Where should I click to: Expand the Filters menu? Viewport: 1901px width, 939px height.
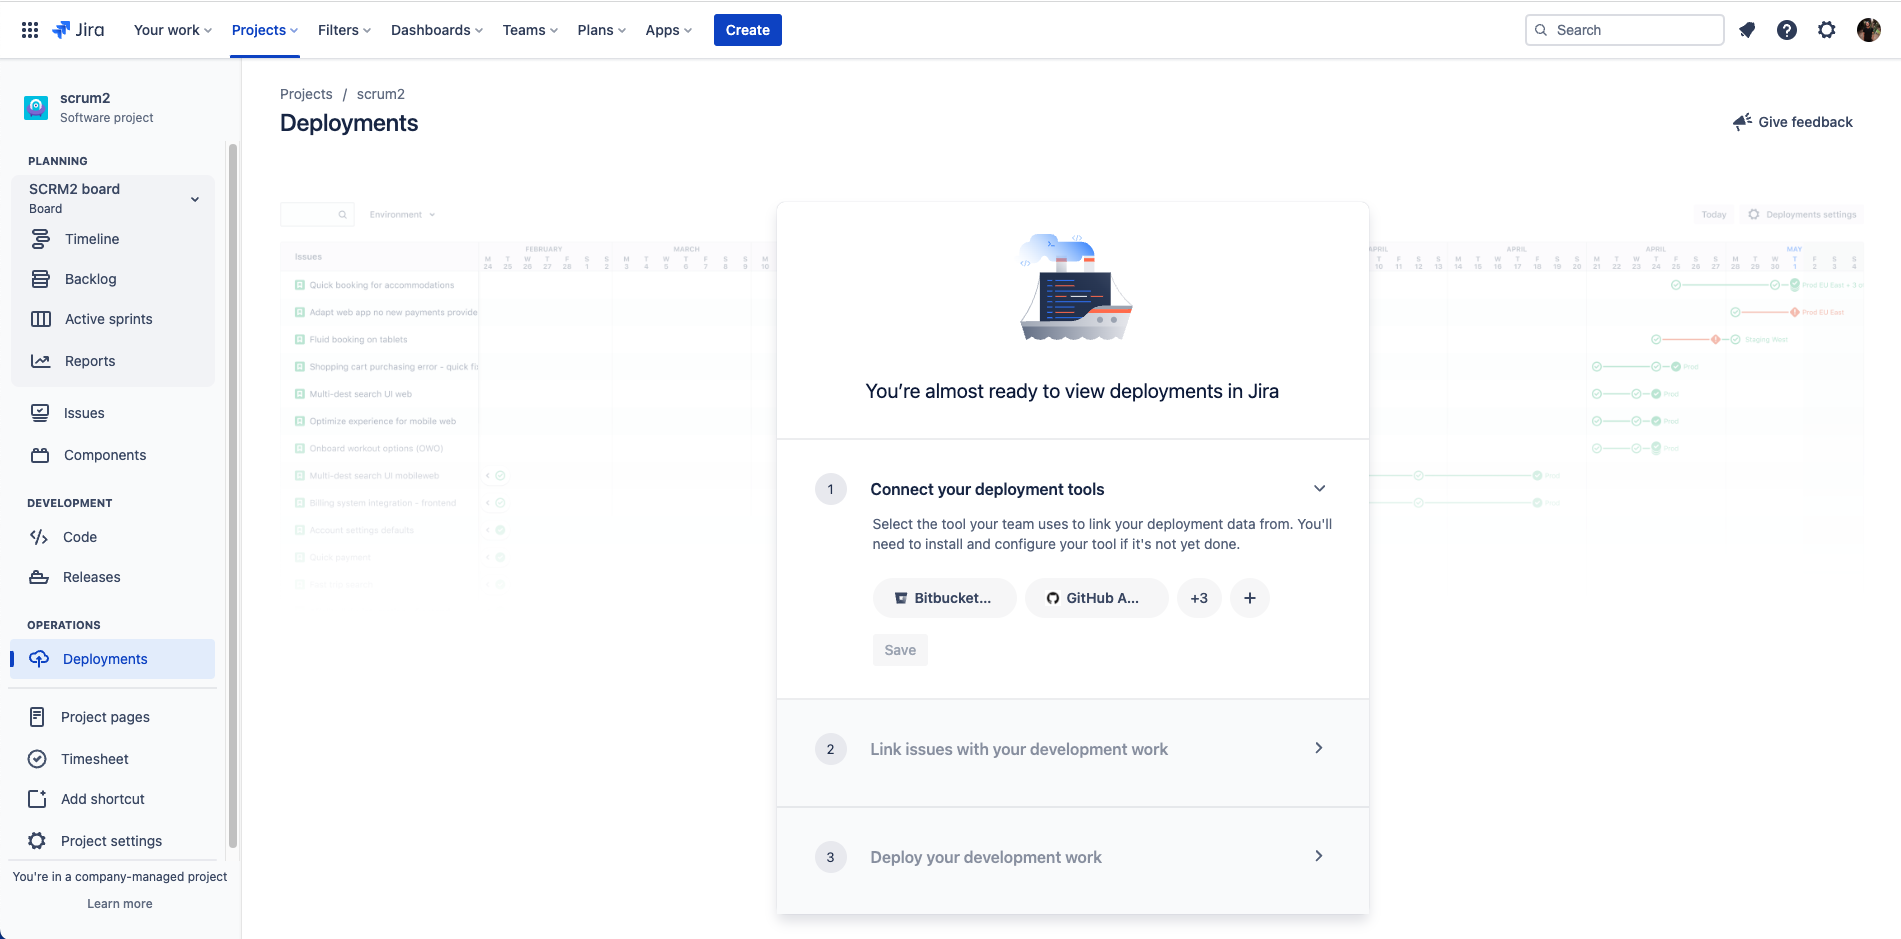pos(344,30)
